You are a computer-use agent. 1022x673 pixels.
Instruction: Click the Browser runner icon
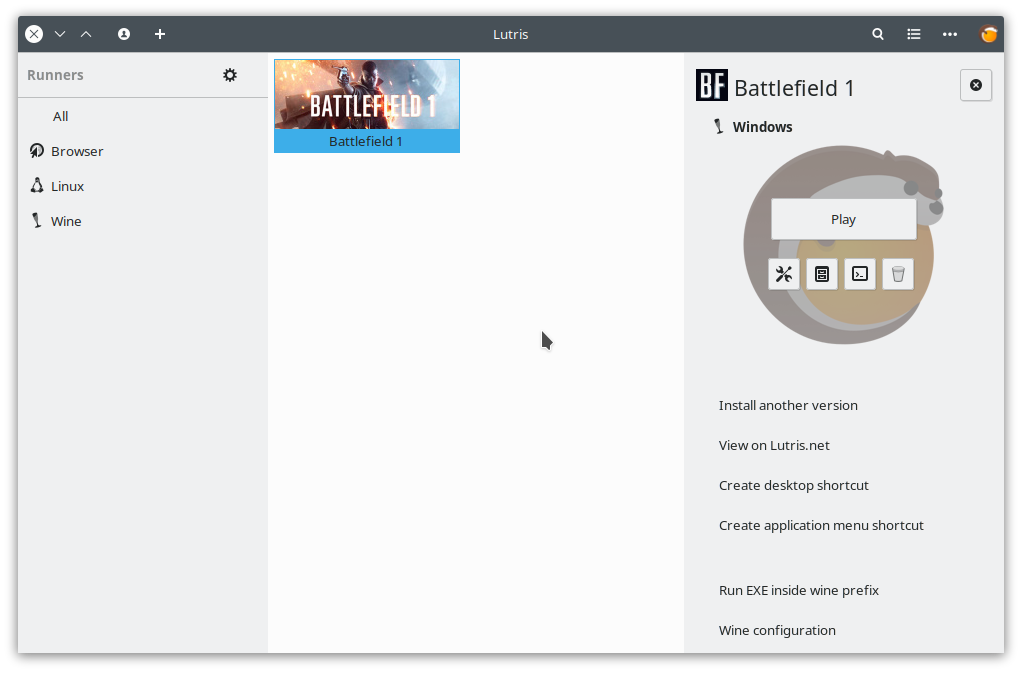pyautogui.click(x=37, y=150)
